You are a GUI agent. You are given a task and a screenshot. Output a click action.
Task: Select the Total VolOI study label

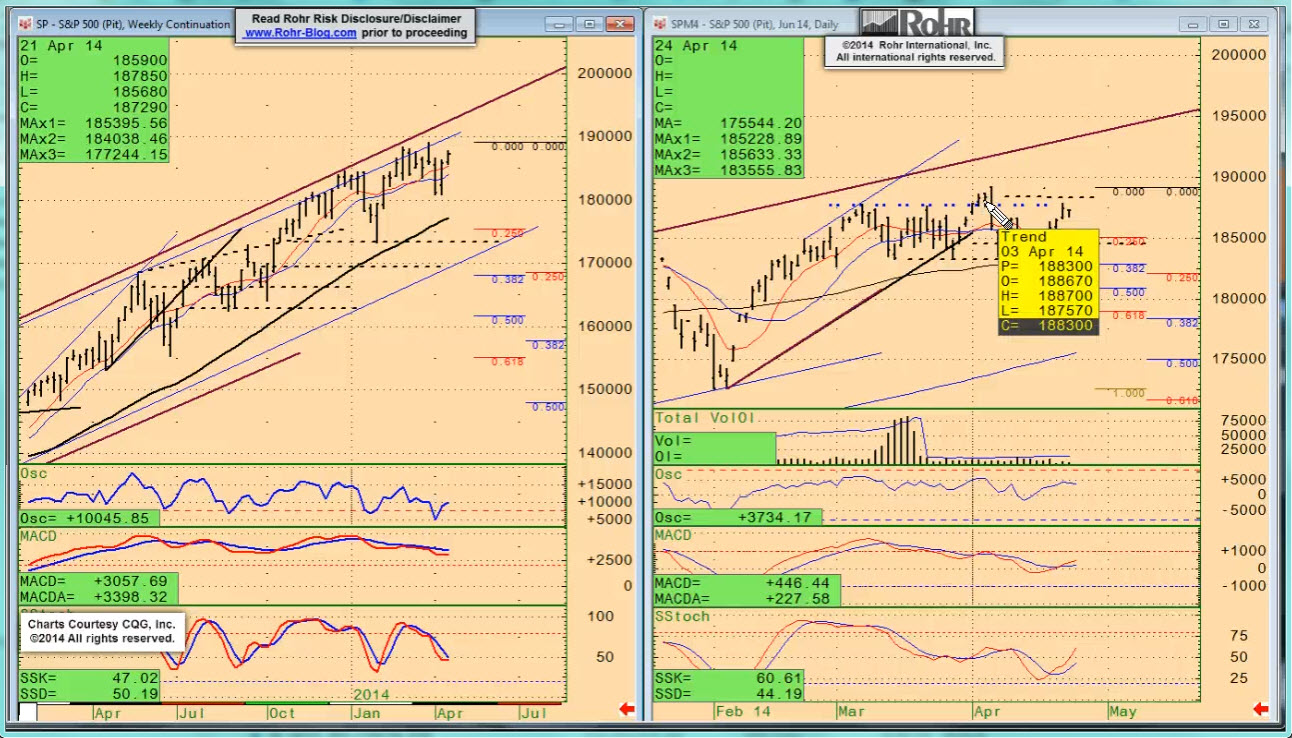704,417
